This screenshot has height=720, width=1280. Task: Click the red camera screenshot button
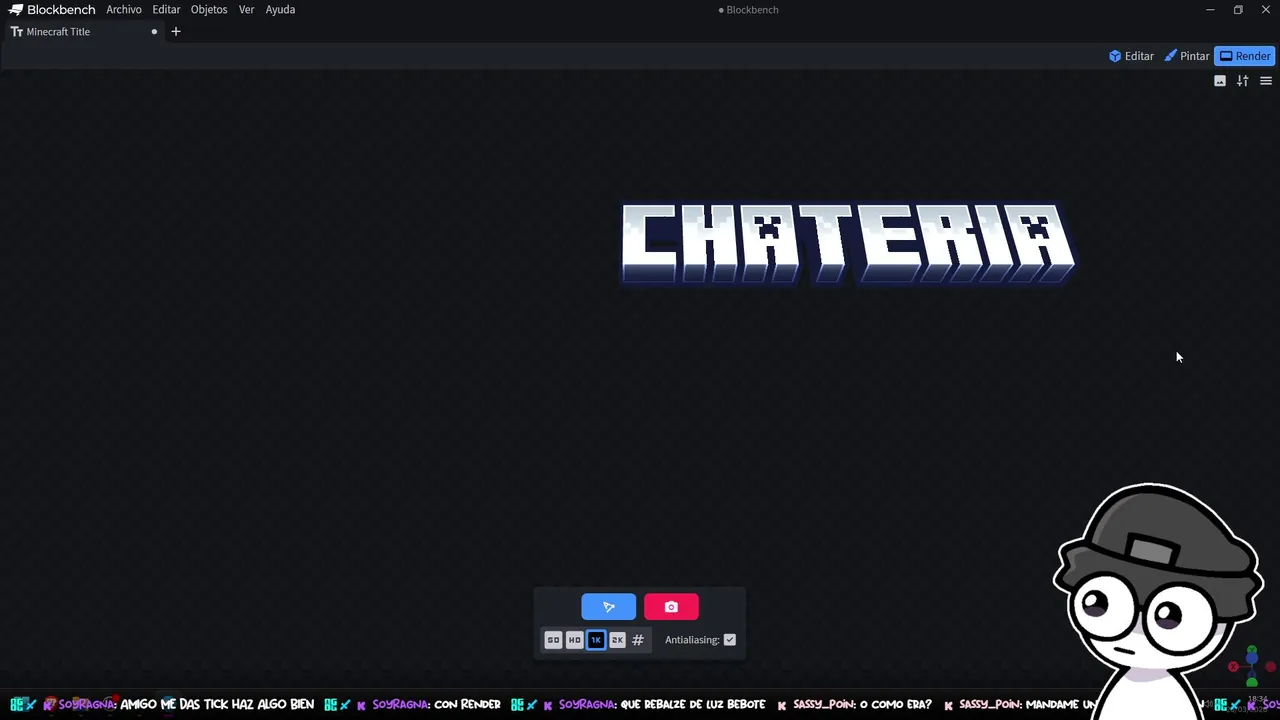pos(671,607)
